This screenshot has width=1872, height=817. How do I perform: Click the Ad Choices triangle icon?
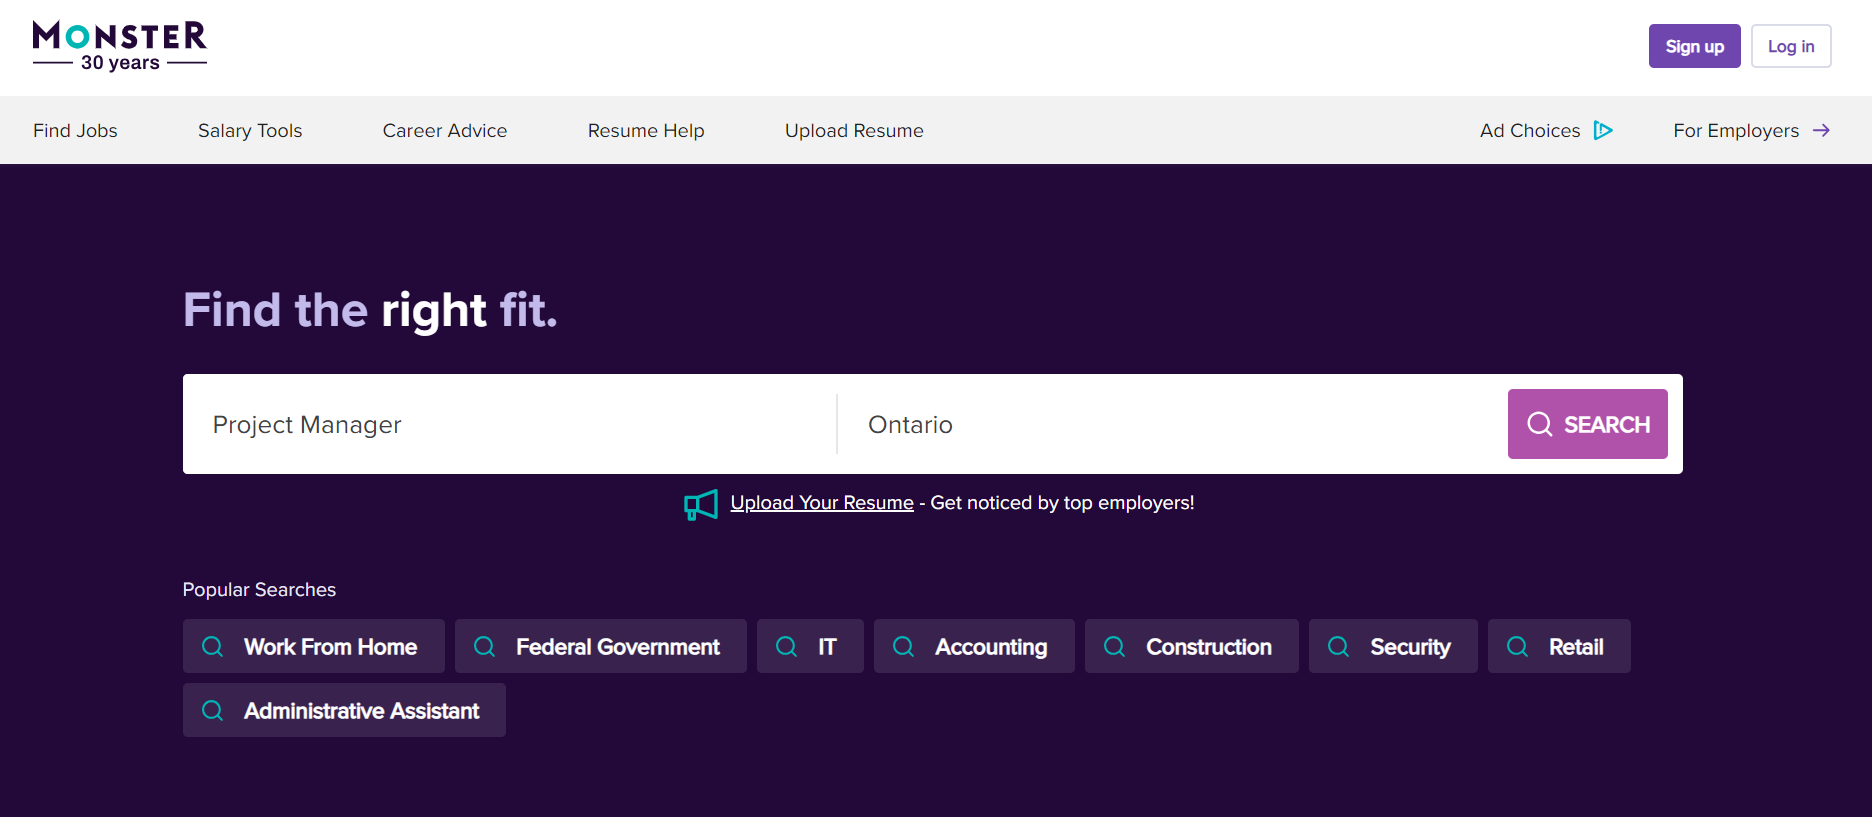[1603, 130]
